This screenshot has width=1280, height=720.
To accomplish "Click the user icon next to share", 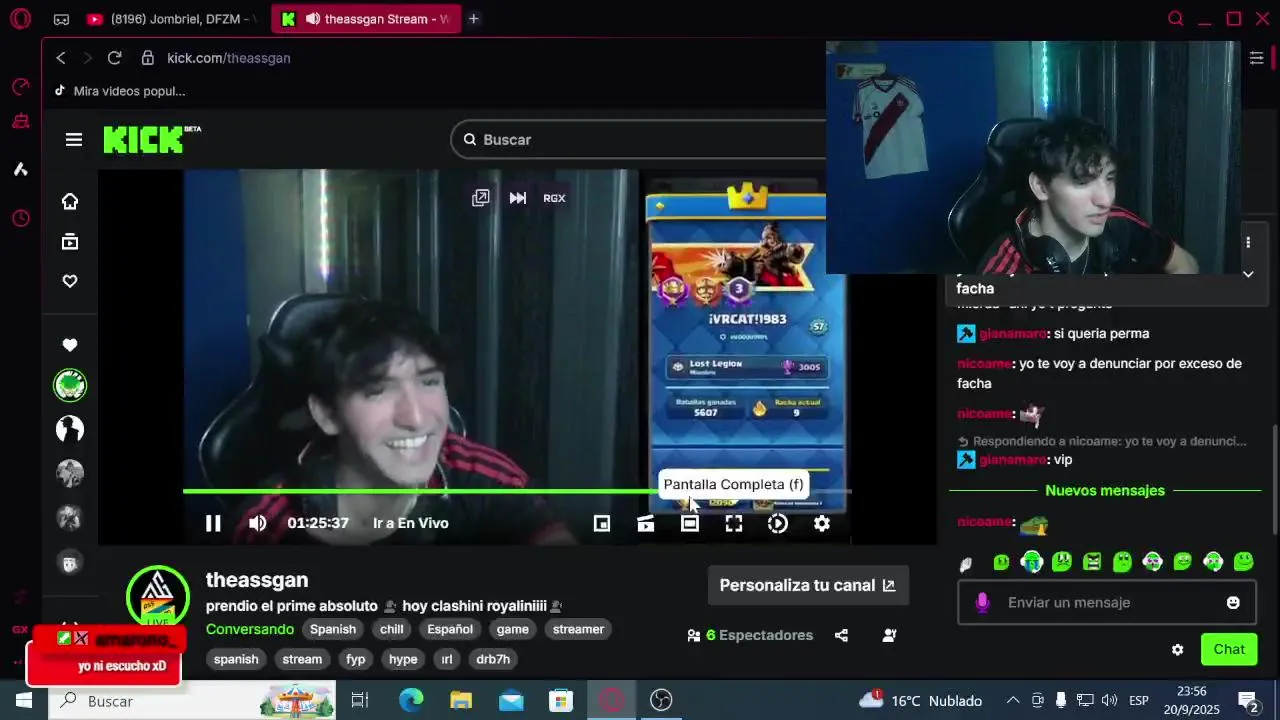I will click(x=889, y=635).
